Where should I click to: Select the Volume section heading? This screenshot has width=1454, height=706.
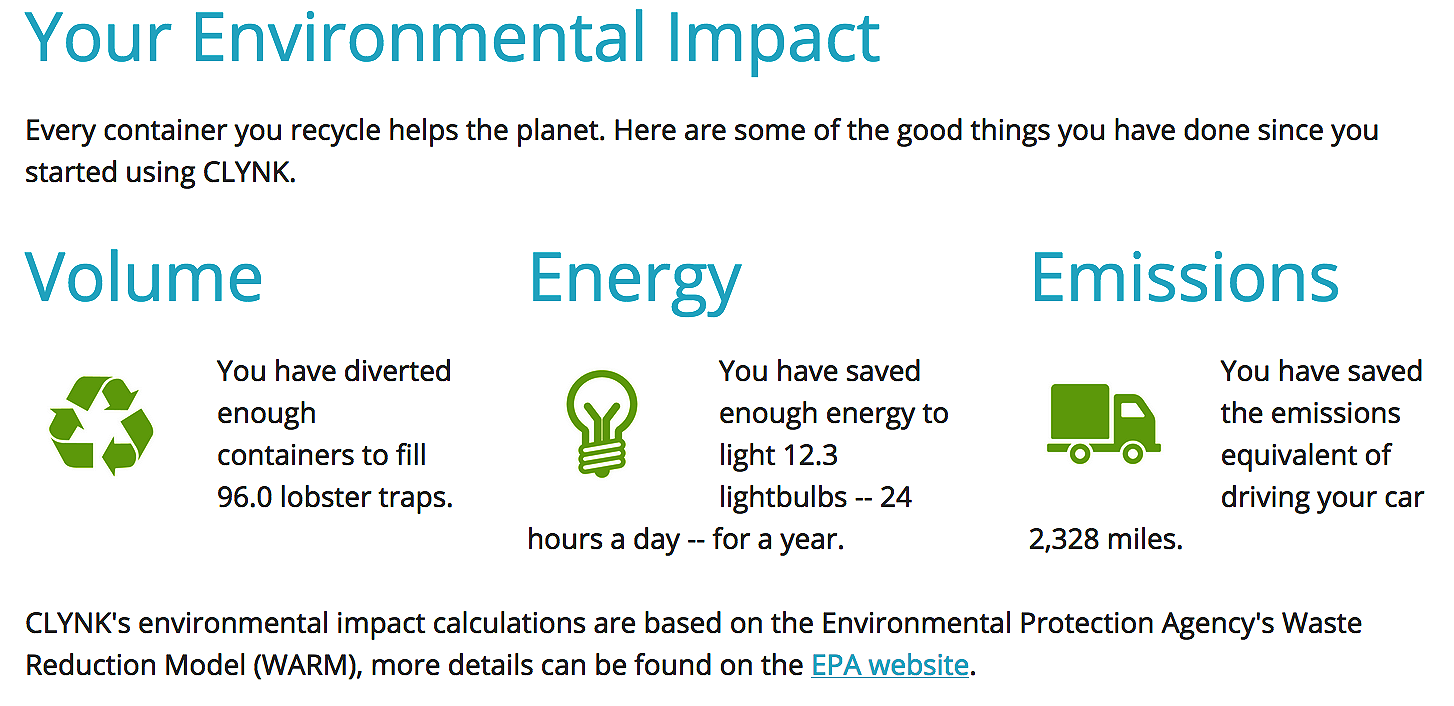144,277
